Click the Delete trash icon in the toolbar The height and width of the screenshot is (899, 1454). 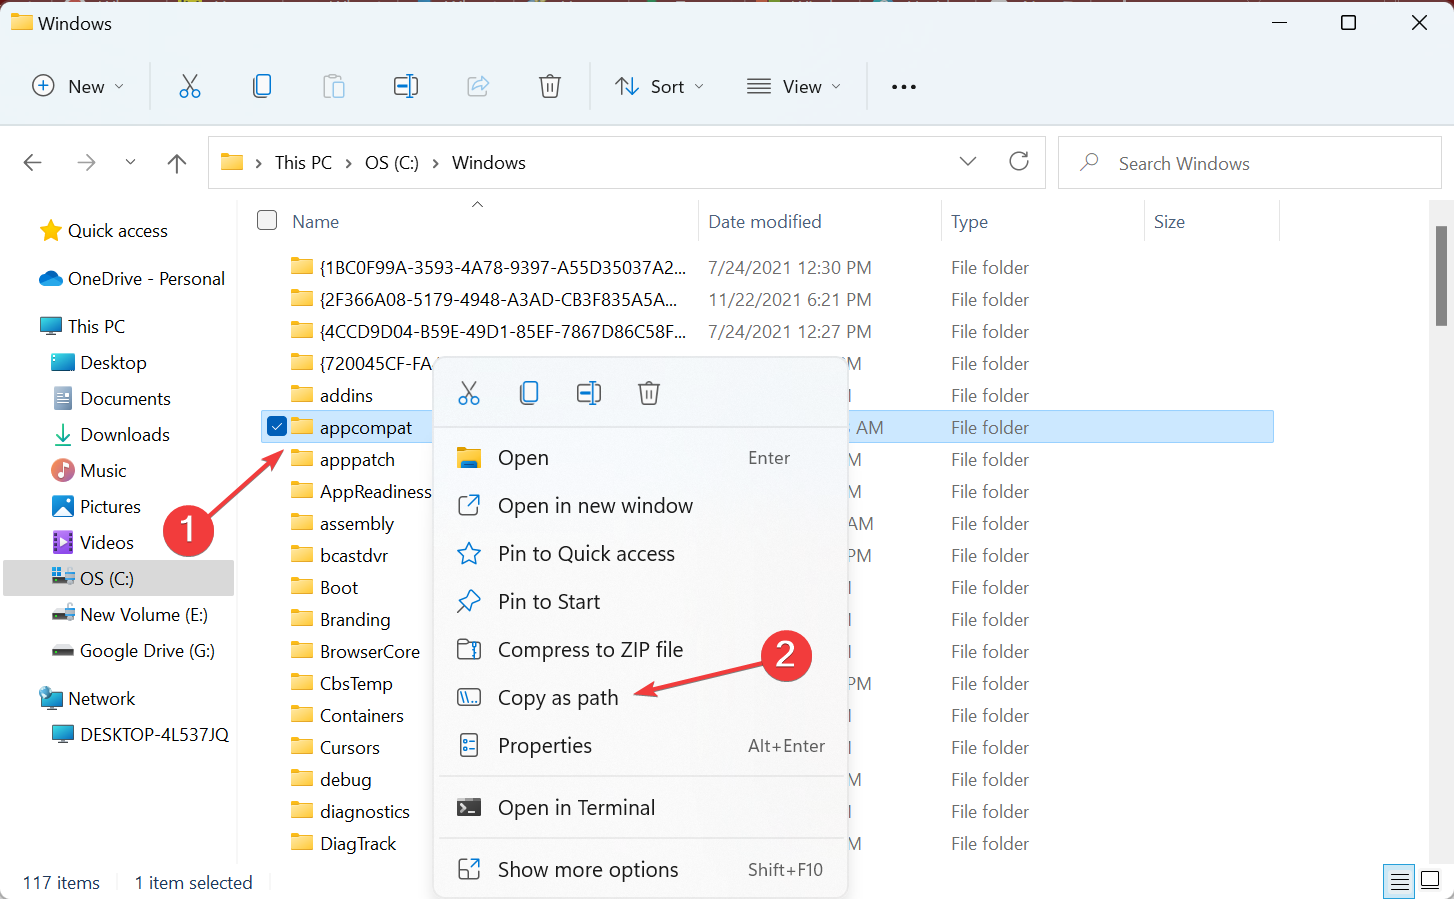(x=550, y=87)
